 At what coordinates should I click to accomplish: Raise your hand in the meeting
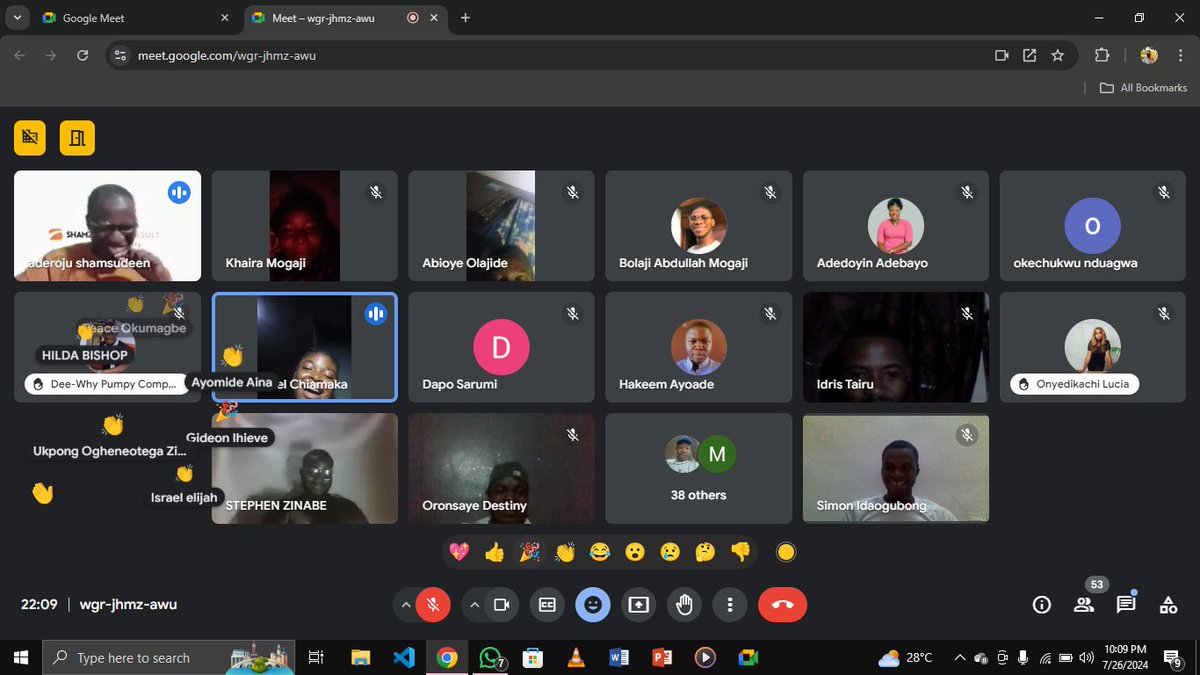click(x=685, y=604)
